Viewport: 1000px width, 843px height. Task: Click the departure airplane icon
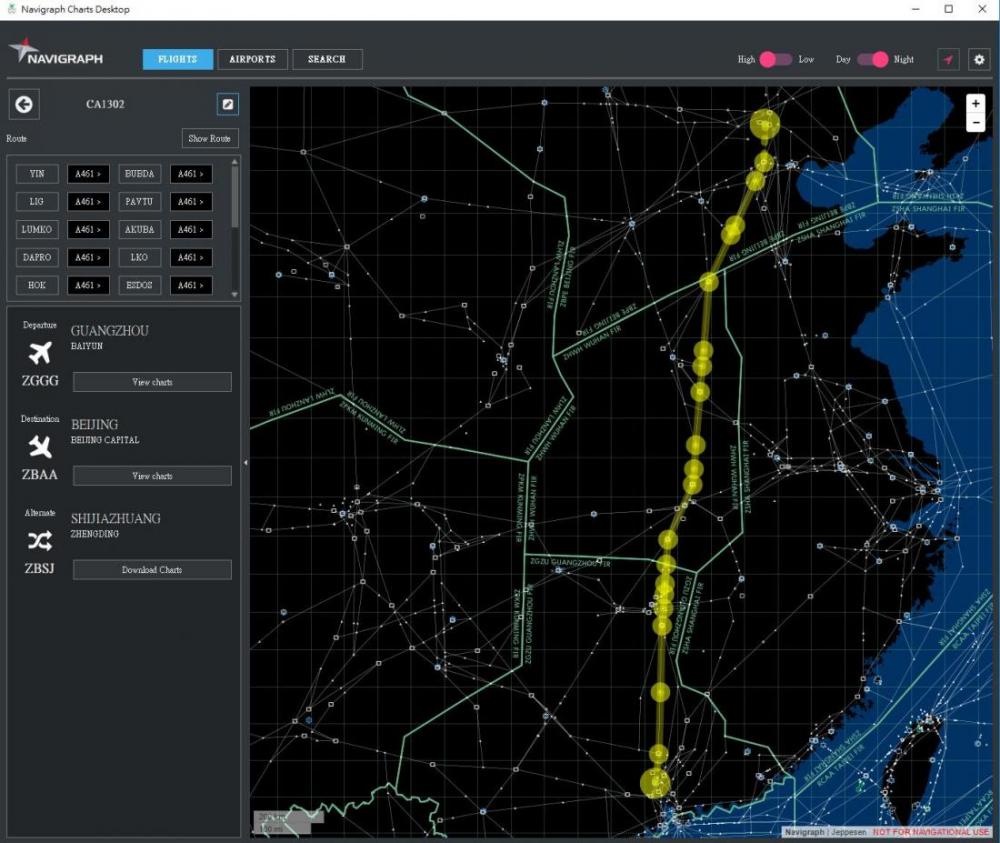[x=40, y=353]
